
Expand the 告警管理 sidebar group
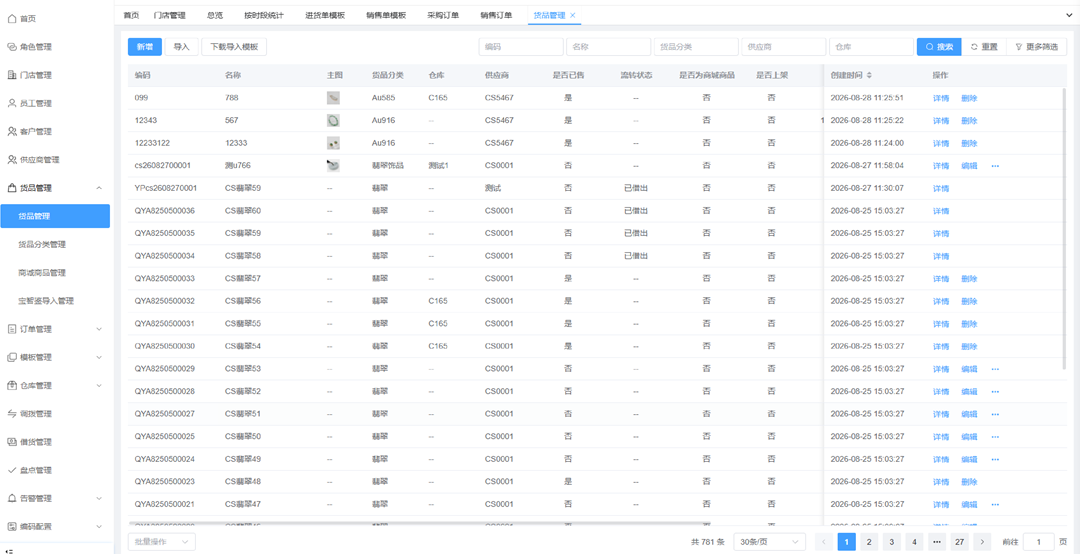click(x=99, y=498)
